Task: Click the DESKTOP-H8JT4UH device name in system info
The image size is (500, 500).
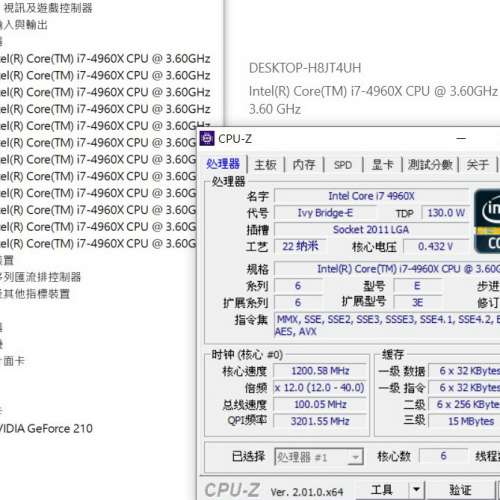Action: point(305,68)
